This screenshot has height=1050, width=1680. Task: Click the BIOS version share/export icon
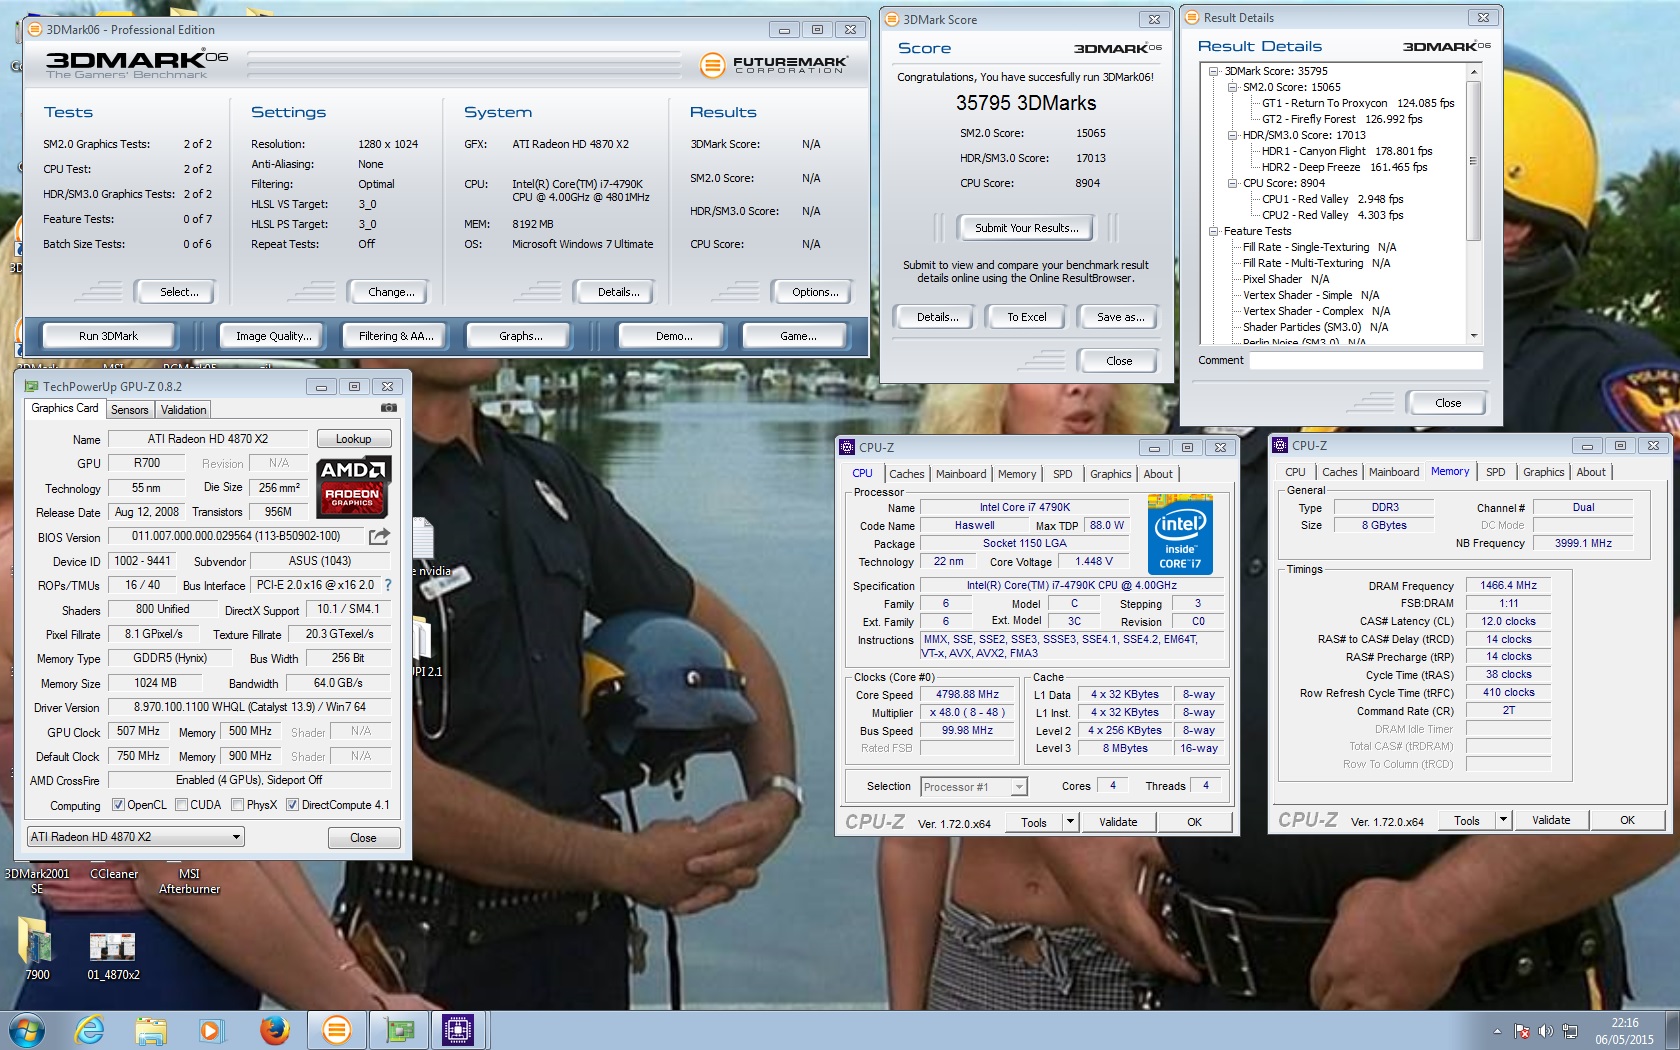[x=379, y=537]
